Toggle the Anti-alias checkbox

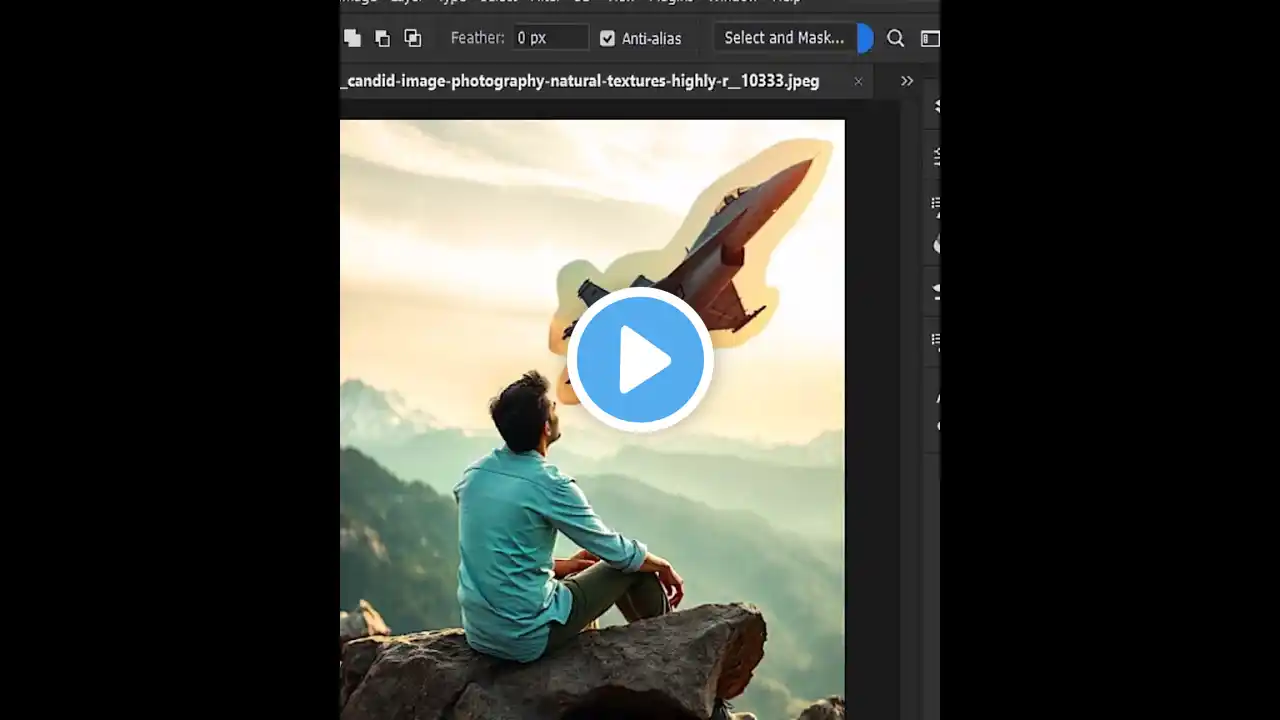(x=607, y=38)
